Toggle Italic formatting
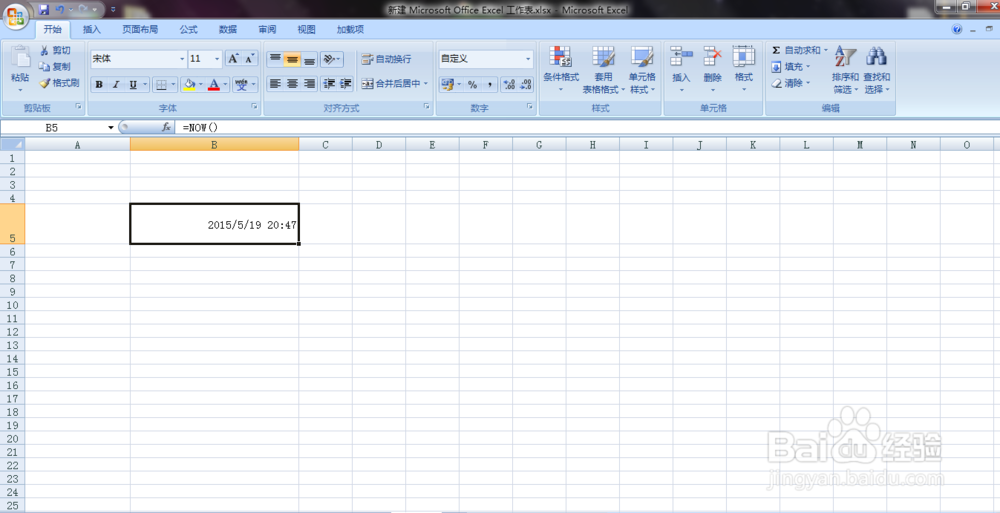1000x513 pixels. (115, 84)
